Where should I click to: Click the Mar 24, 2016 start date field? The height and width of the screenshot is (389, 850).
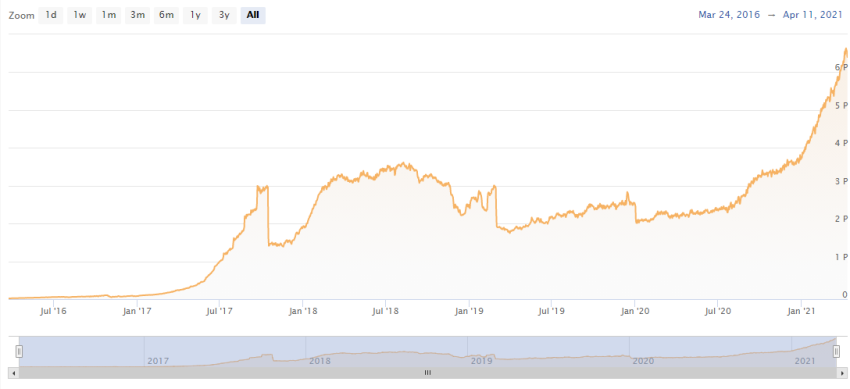pyautogui.click(x=730, y=15)
